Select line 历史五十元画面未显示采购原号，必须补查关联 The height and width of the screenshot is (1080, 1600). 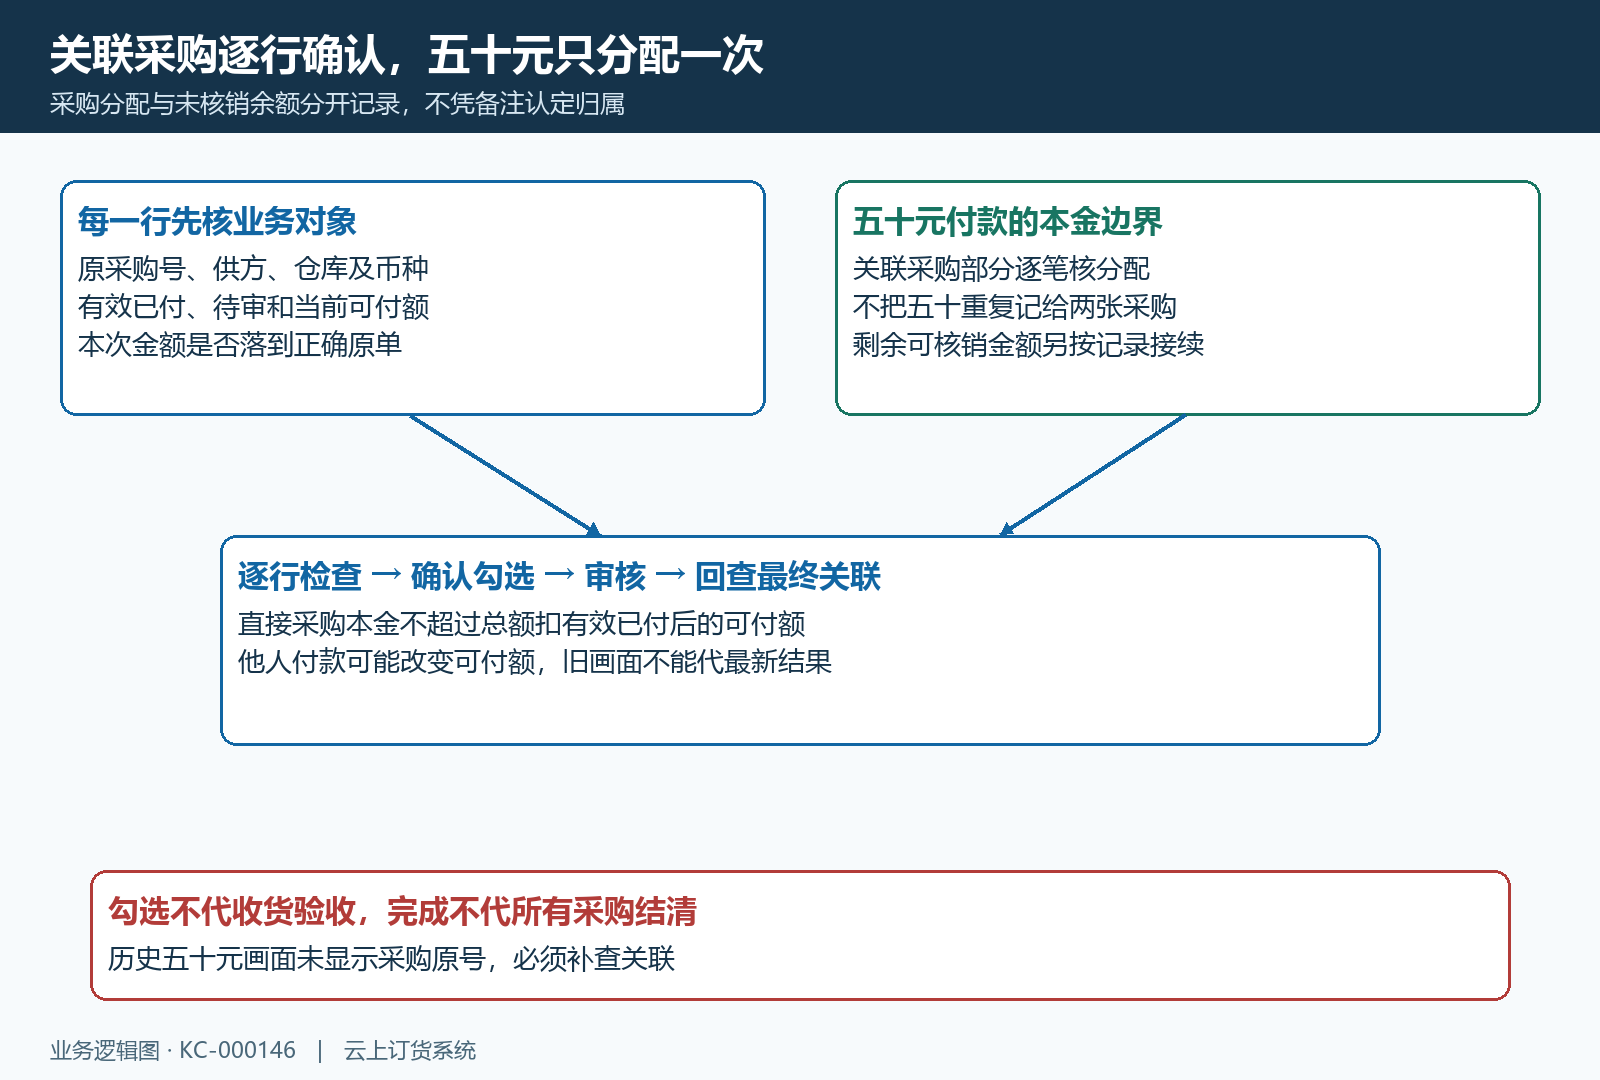[x=391, y=958]
